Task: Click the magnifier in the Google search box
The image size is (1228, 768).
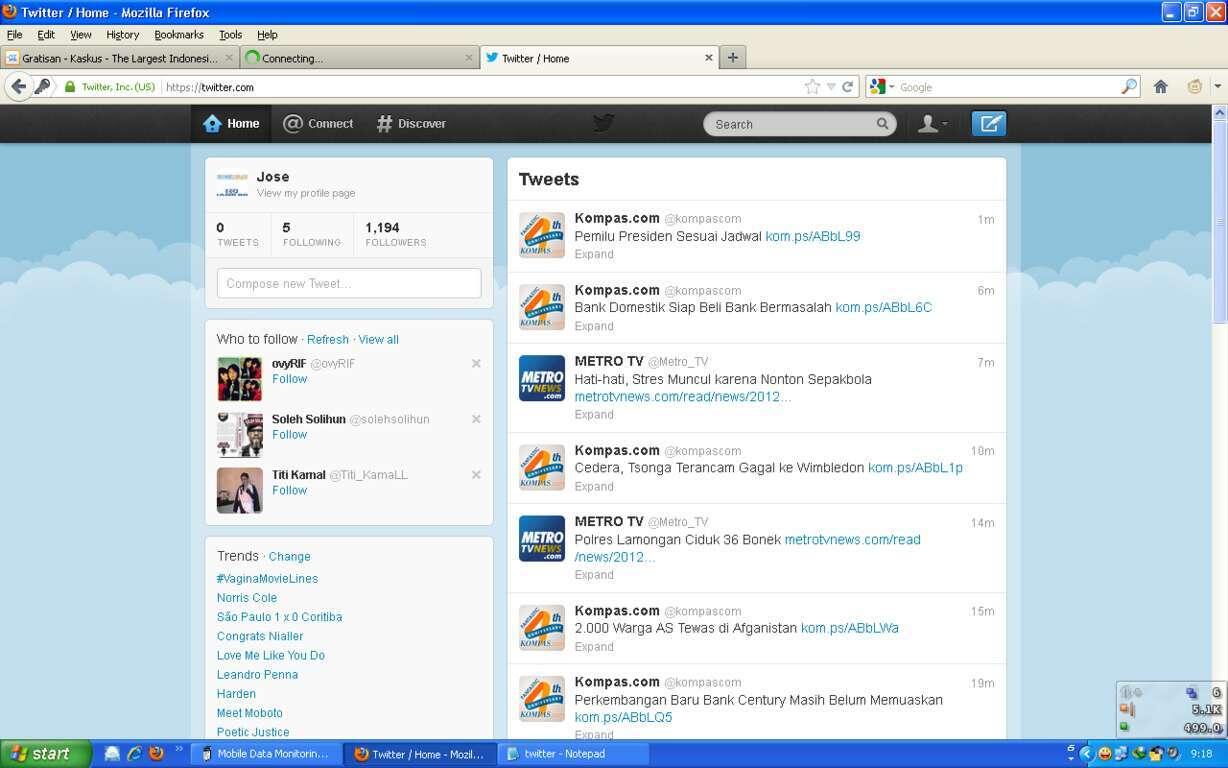Action: pyautogui.click(x=1129, y=87)
